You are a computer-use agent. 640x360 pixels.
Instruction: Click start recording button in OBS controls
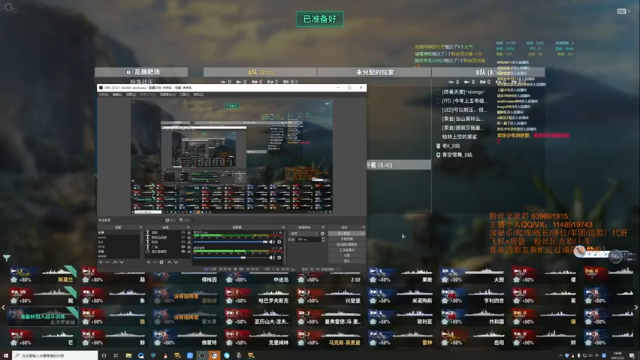[346, 239]
